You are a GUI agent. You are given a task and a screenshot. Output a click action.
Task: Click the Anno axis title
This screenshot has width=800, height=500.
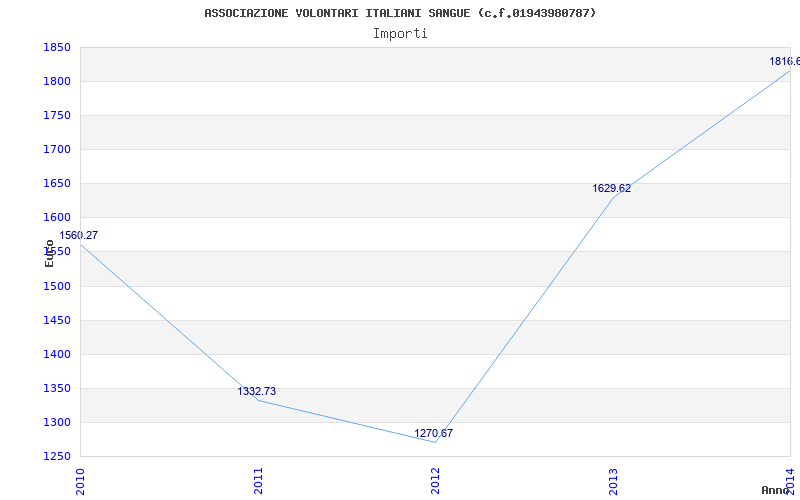coord(775,490)
